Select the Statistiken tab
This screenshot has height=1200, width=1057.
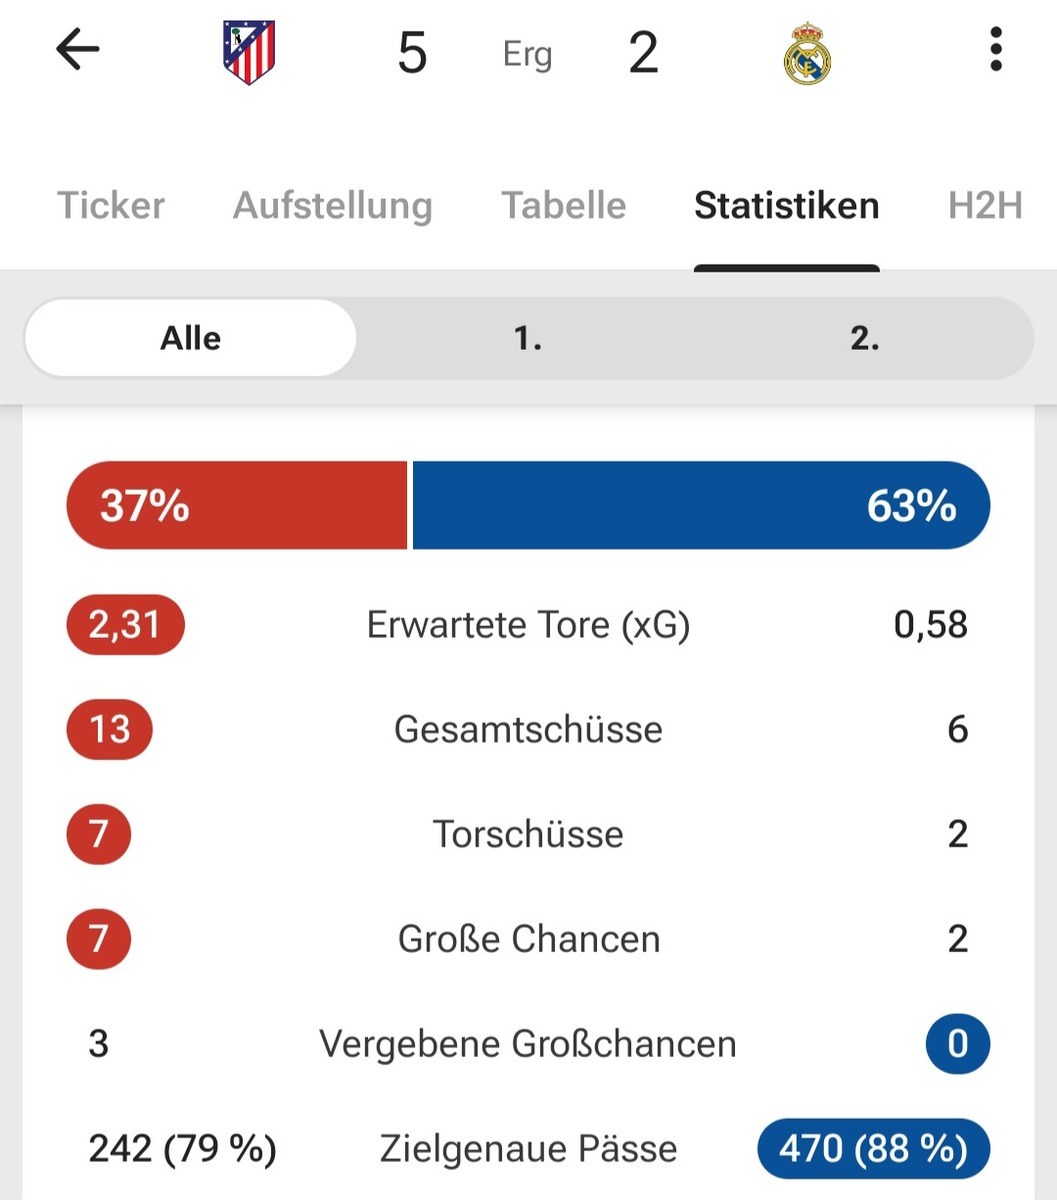click(787, 206)
